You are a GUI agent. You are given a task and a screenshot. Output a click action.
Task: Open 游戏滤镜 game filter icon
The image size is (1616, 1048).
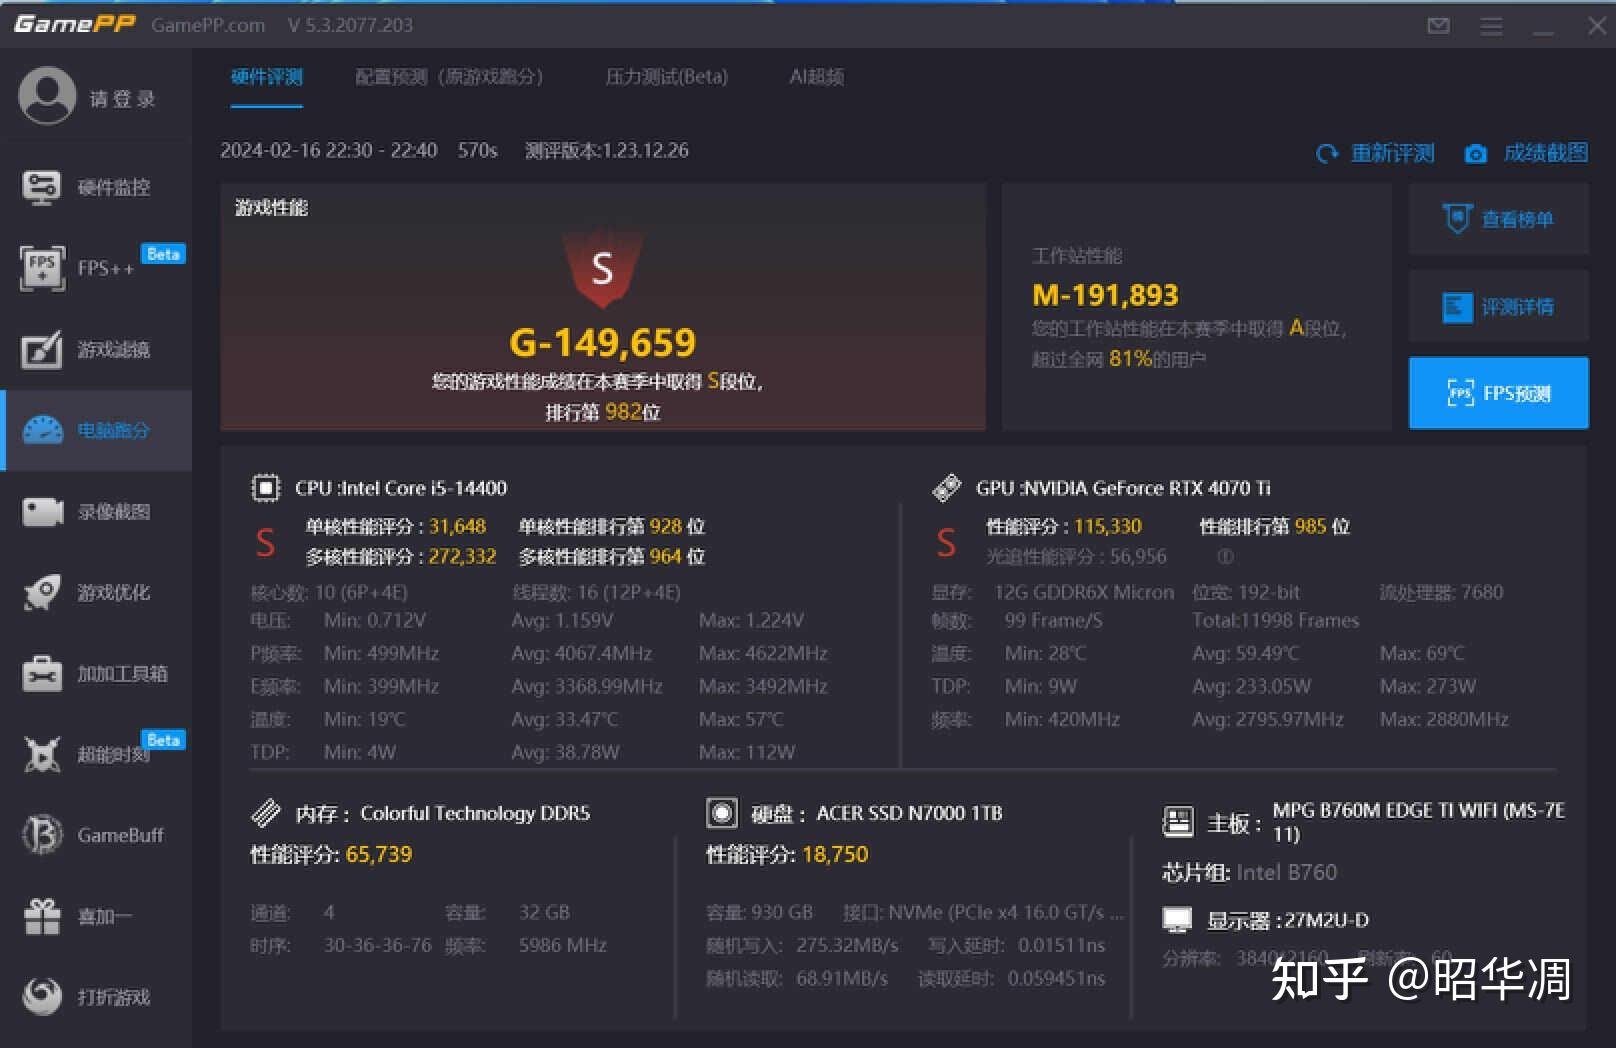(x=42, y=349)
